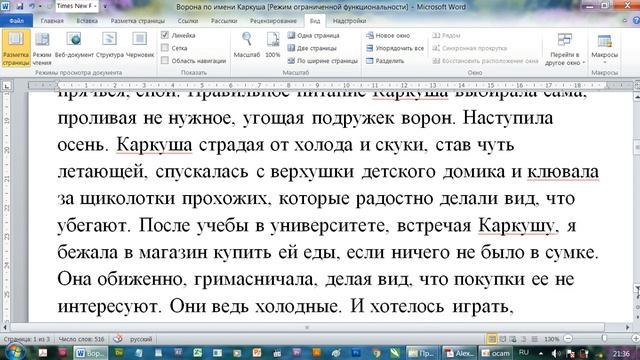Click Упорядочить все arrange windows
640x360 pixels.
[395, 48]
